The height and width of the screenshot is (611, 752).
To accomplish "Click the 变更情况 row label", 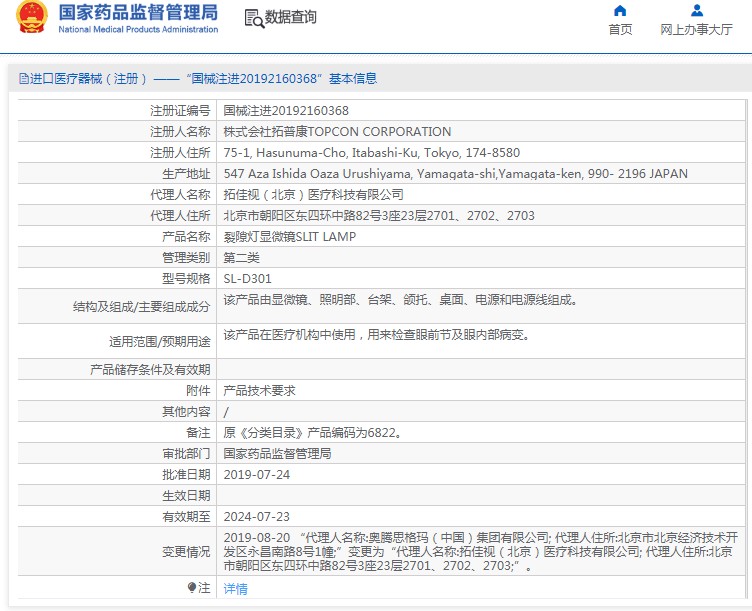I will (186, 552).
